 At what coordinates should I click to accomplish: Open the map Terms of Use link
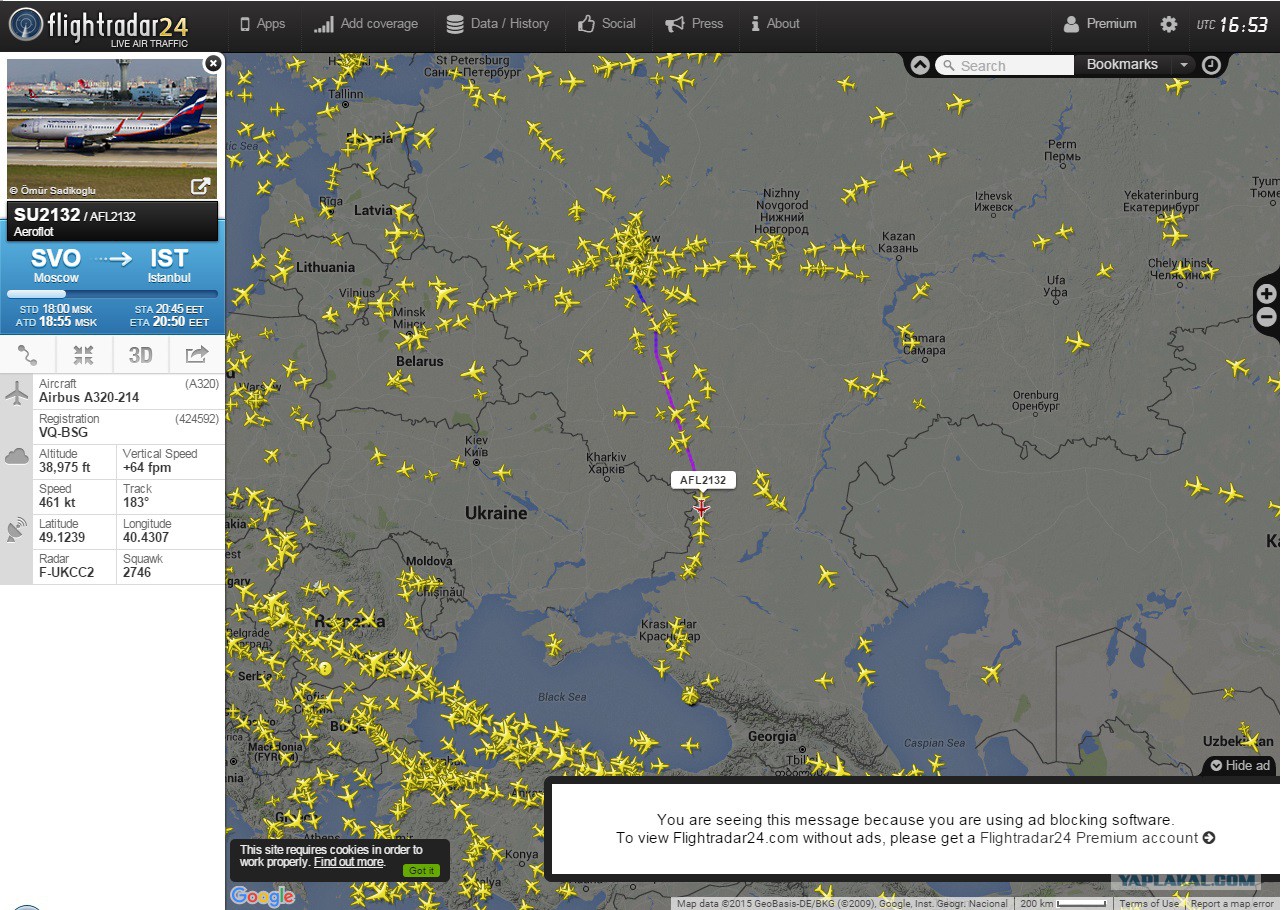coord(1149,904)
